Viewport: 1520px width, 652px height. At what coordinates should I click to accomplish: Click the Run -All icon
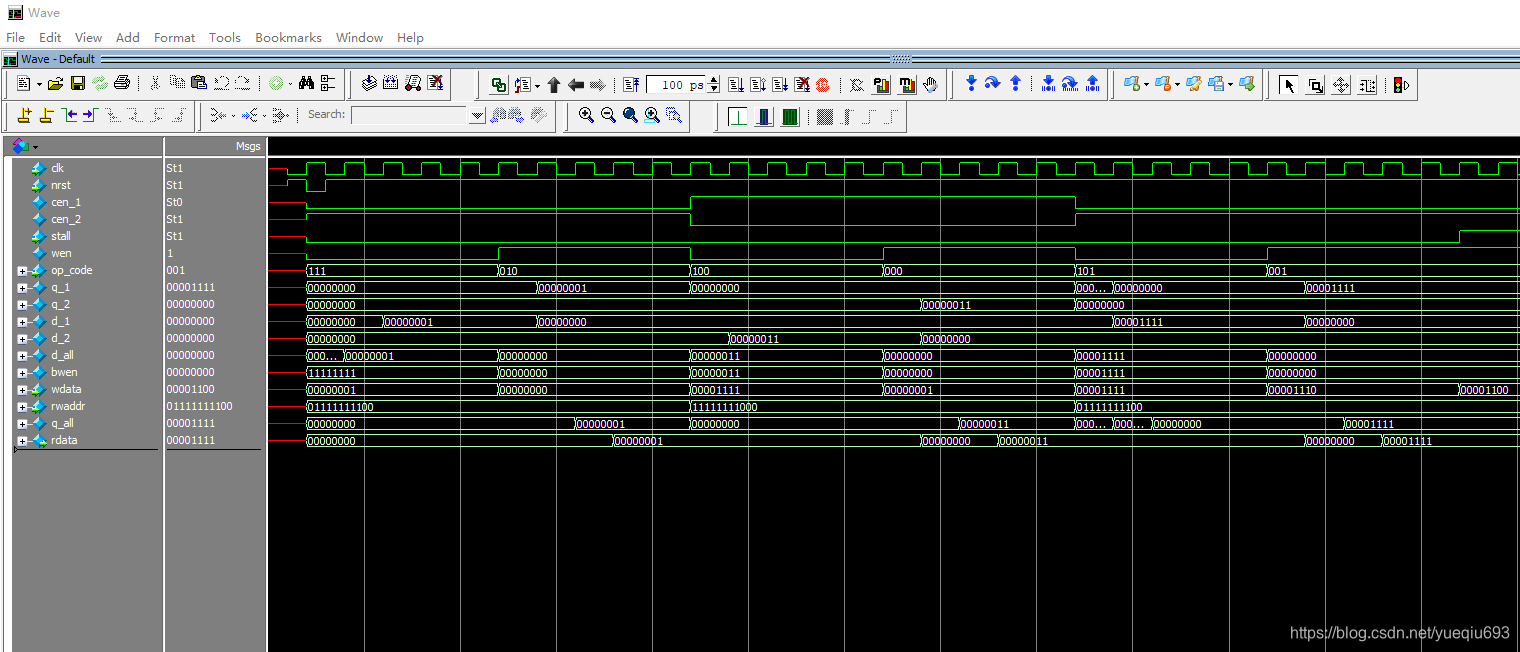click(779, 85)
